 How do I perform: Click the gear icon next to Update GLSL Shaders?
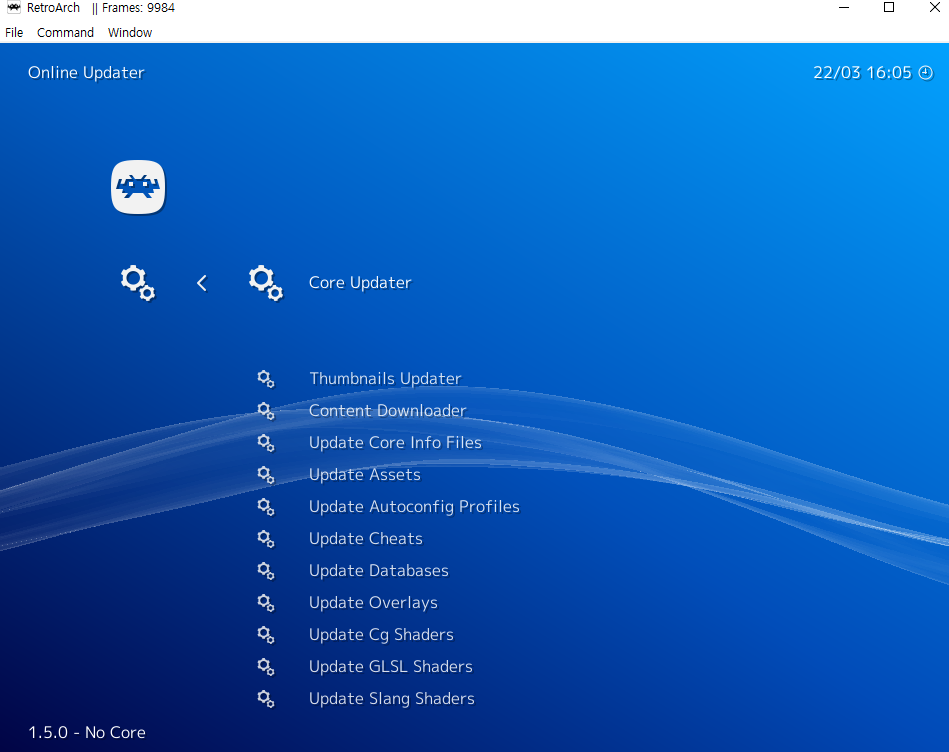(x=266, y=667)
